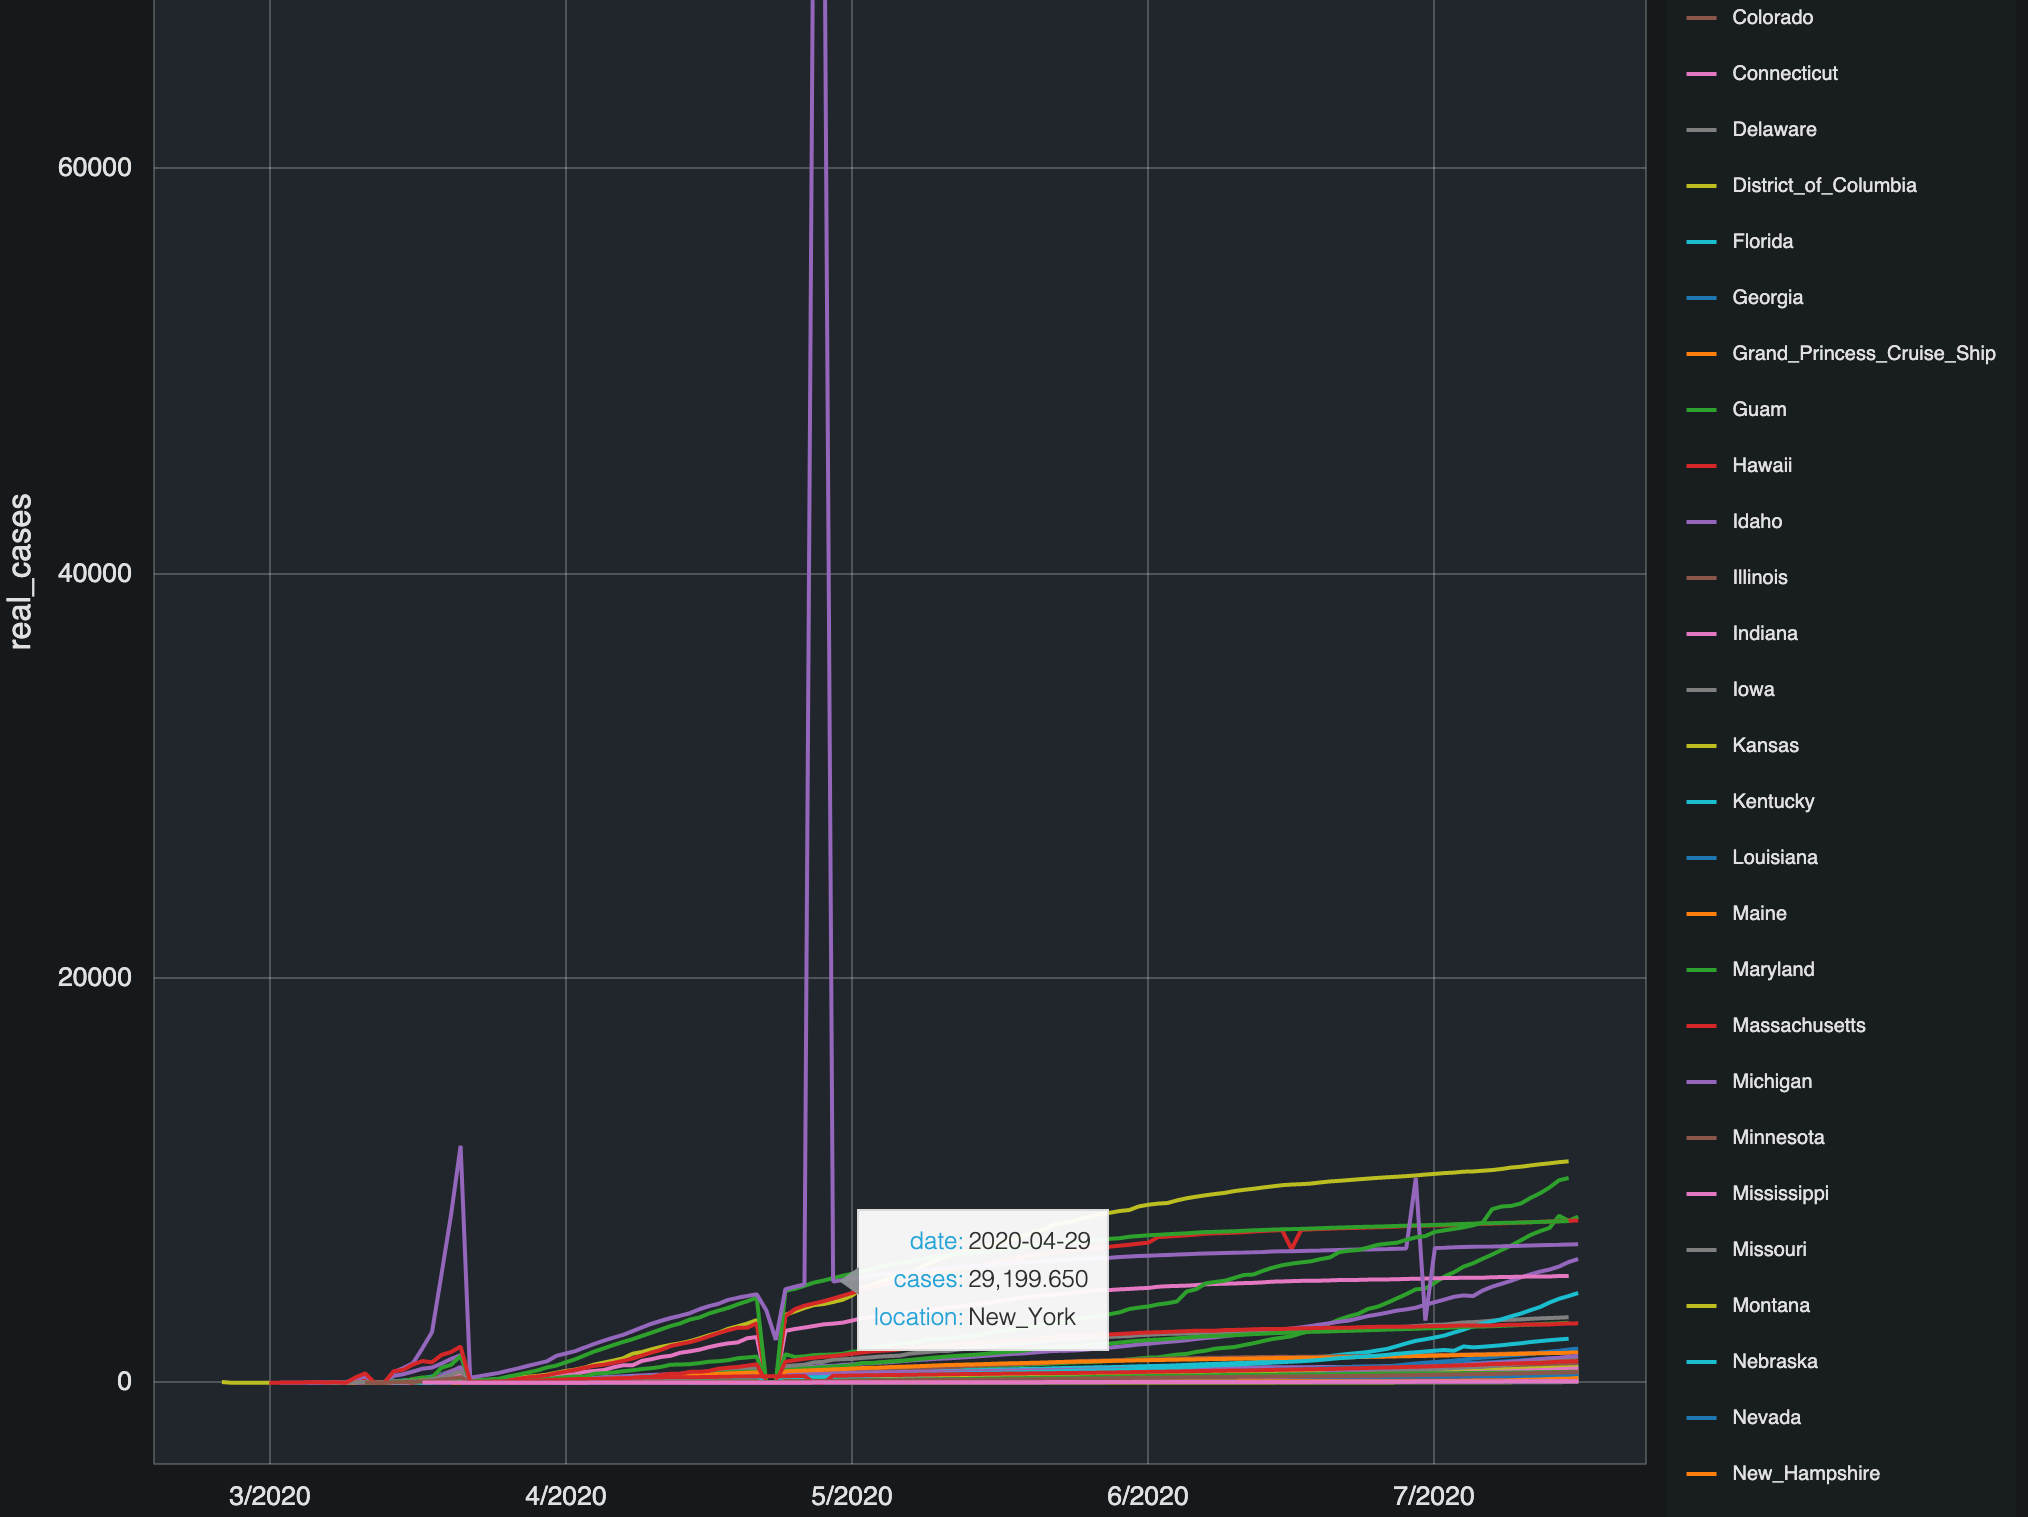2028x1517 pixels.
Task: Click the Louisiana legend entry
Action: click(1774, 858)
